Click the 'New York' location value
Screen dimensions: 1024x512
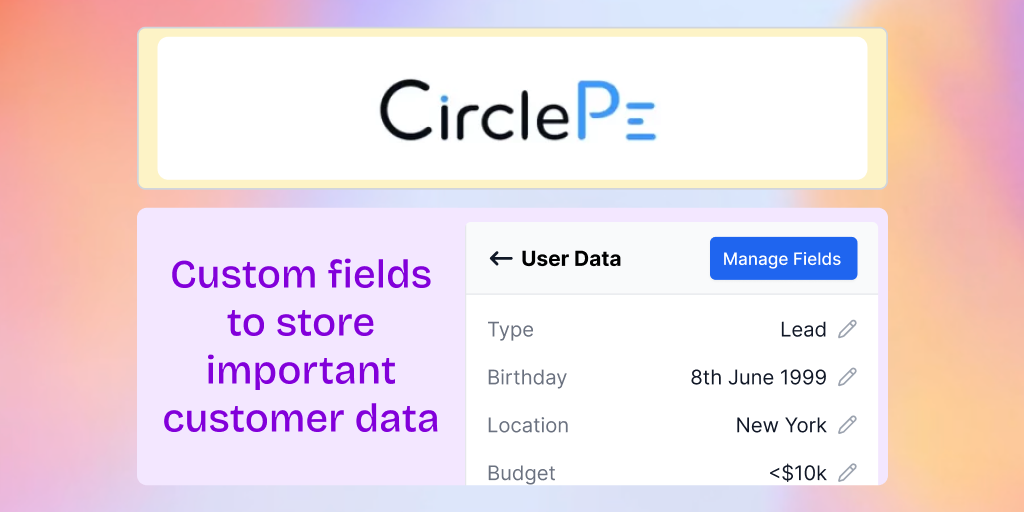(781, 425)
